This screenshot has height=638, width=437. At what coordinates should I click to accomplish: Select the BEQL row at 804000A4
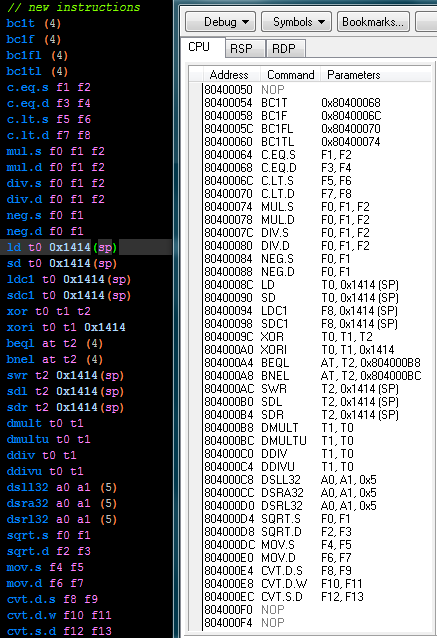[317, 363]
